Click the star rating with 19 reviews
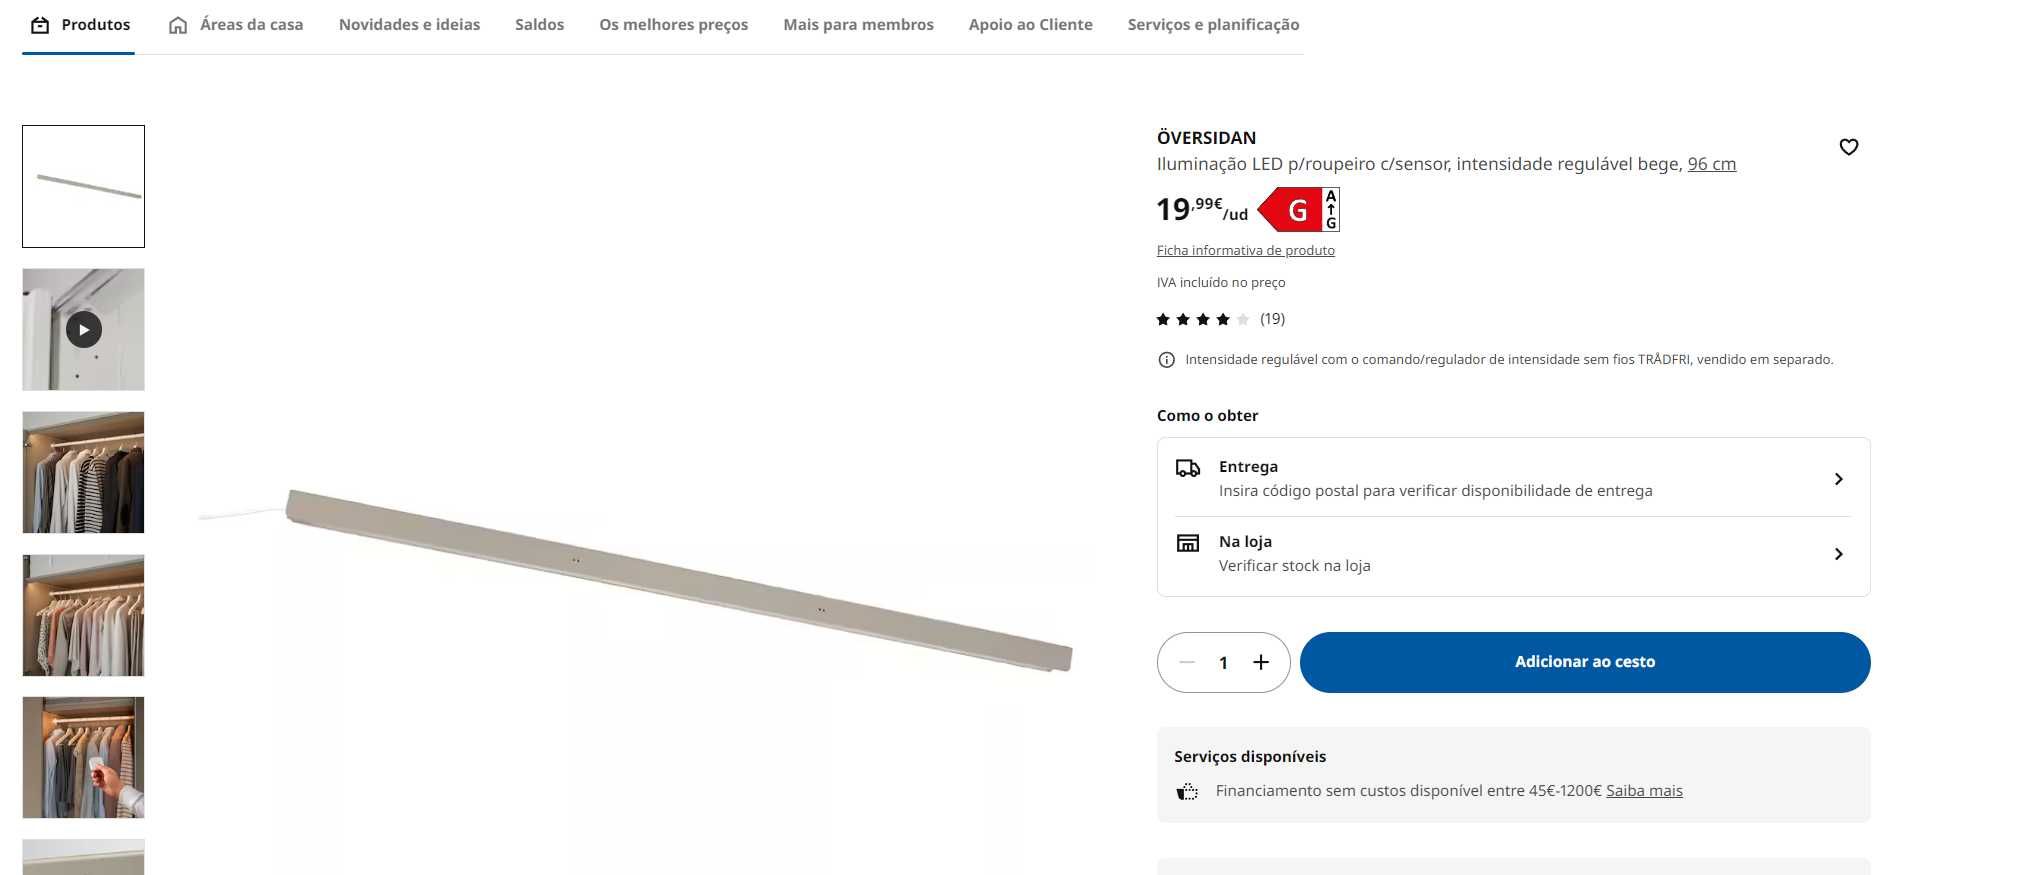Screen dimensions: 2021x875 (x=1220, y=319)
